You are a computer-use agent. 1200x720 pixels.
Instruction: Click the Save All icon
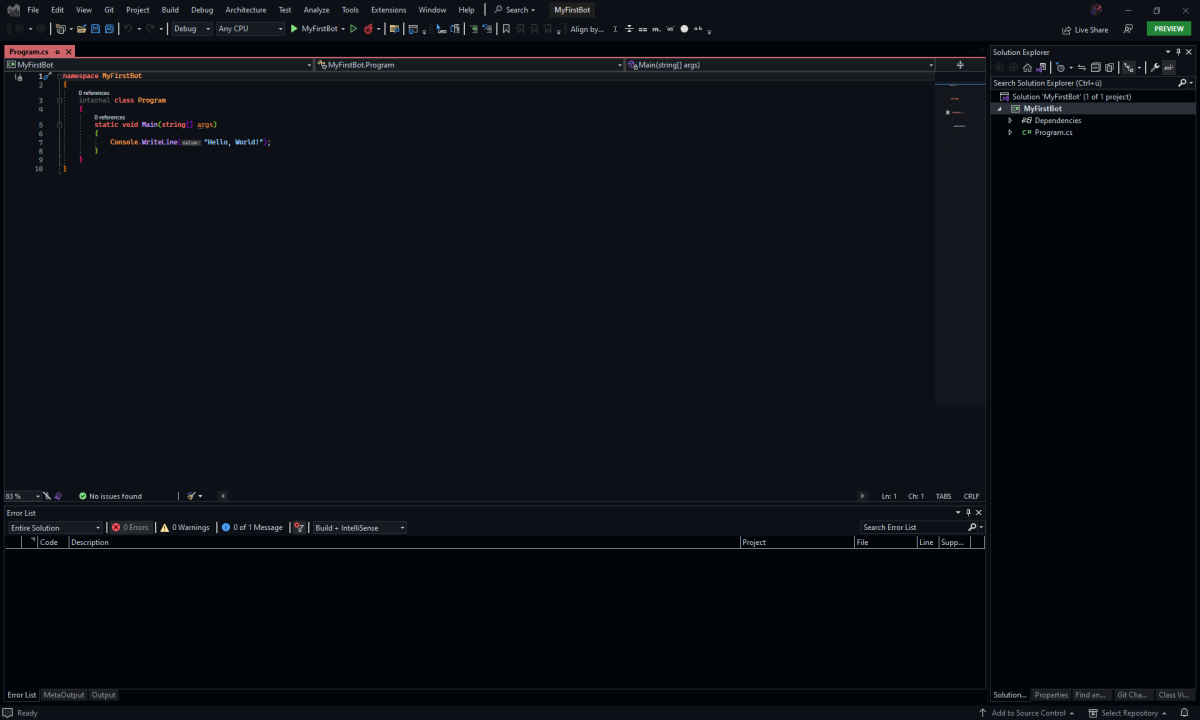click(x=111, y=28)
